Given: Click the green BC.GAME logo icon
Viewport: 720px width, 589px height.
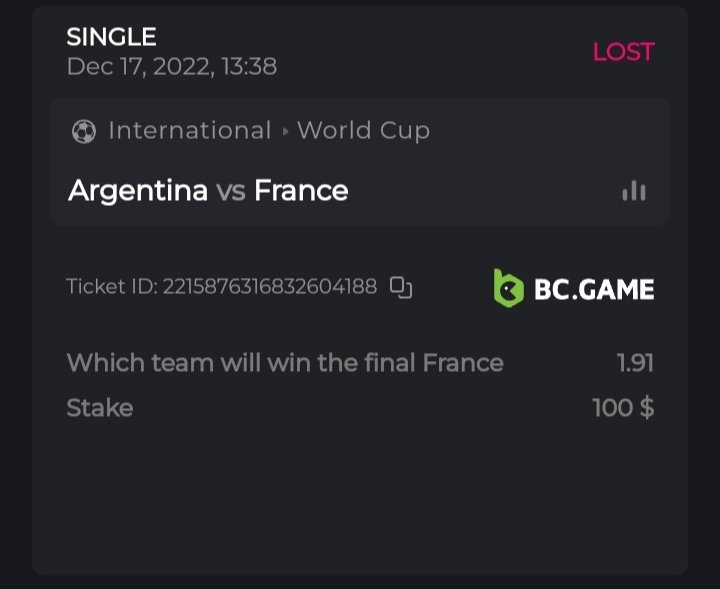Looking at the screenshot, I should click(509, 288).
